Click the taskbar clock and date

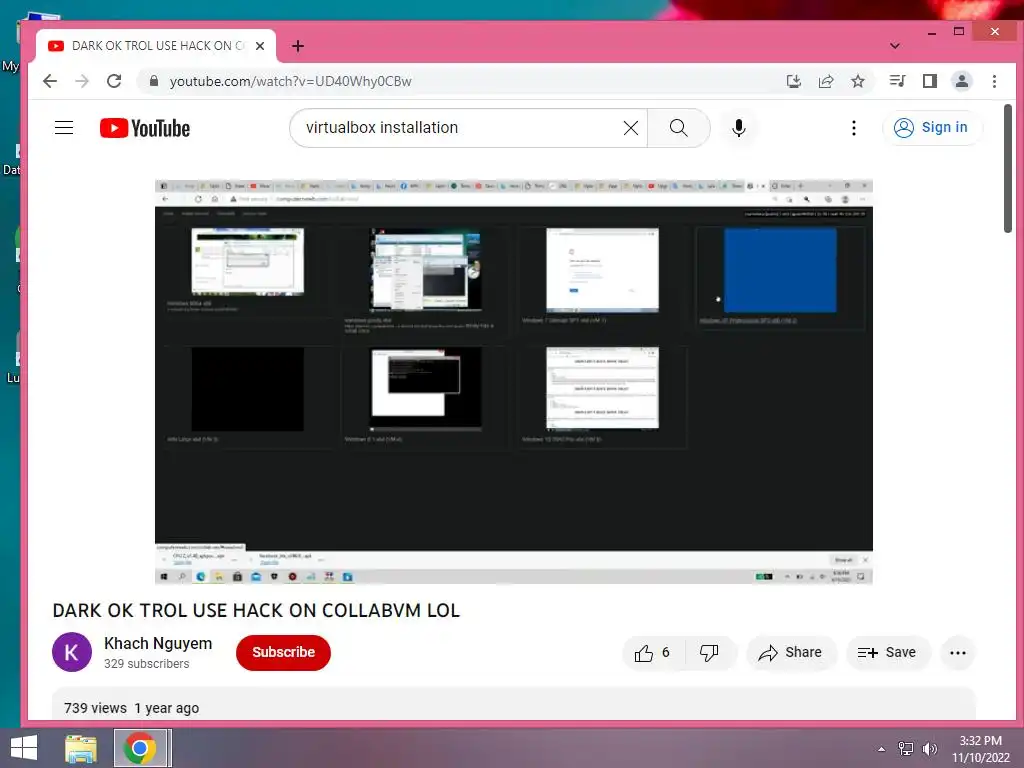click(980, 749)
